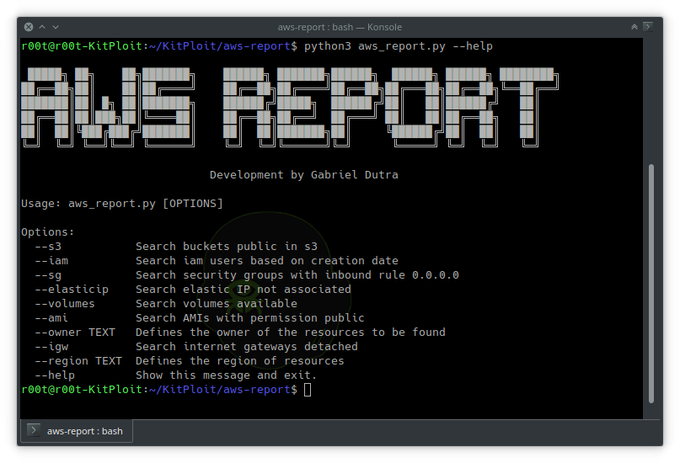680x463 pixels.
Task: Click the '--elasticip' option text
Action: coord(72,289)
